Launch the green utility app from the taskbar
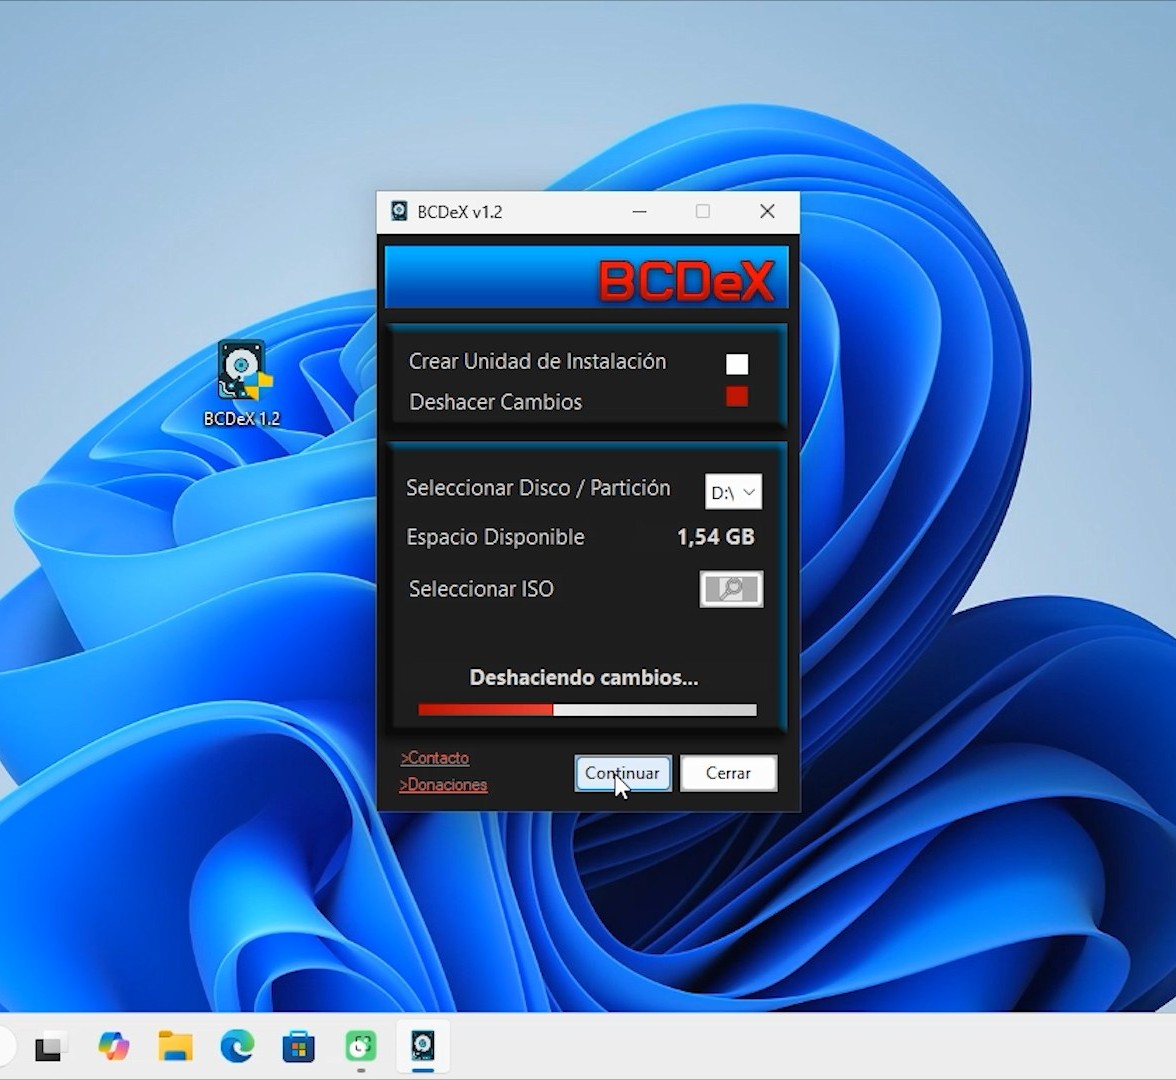 361,1047
